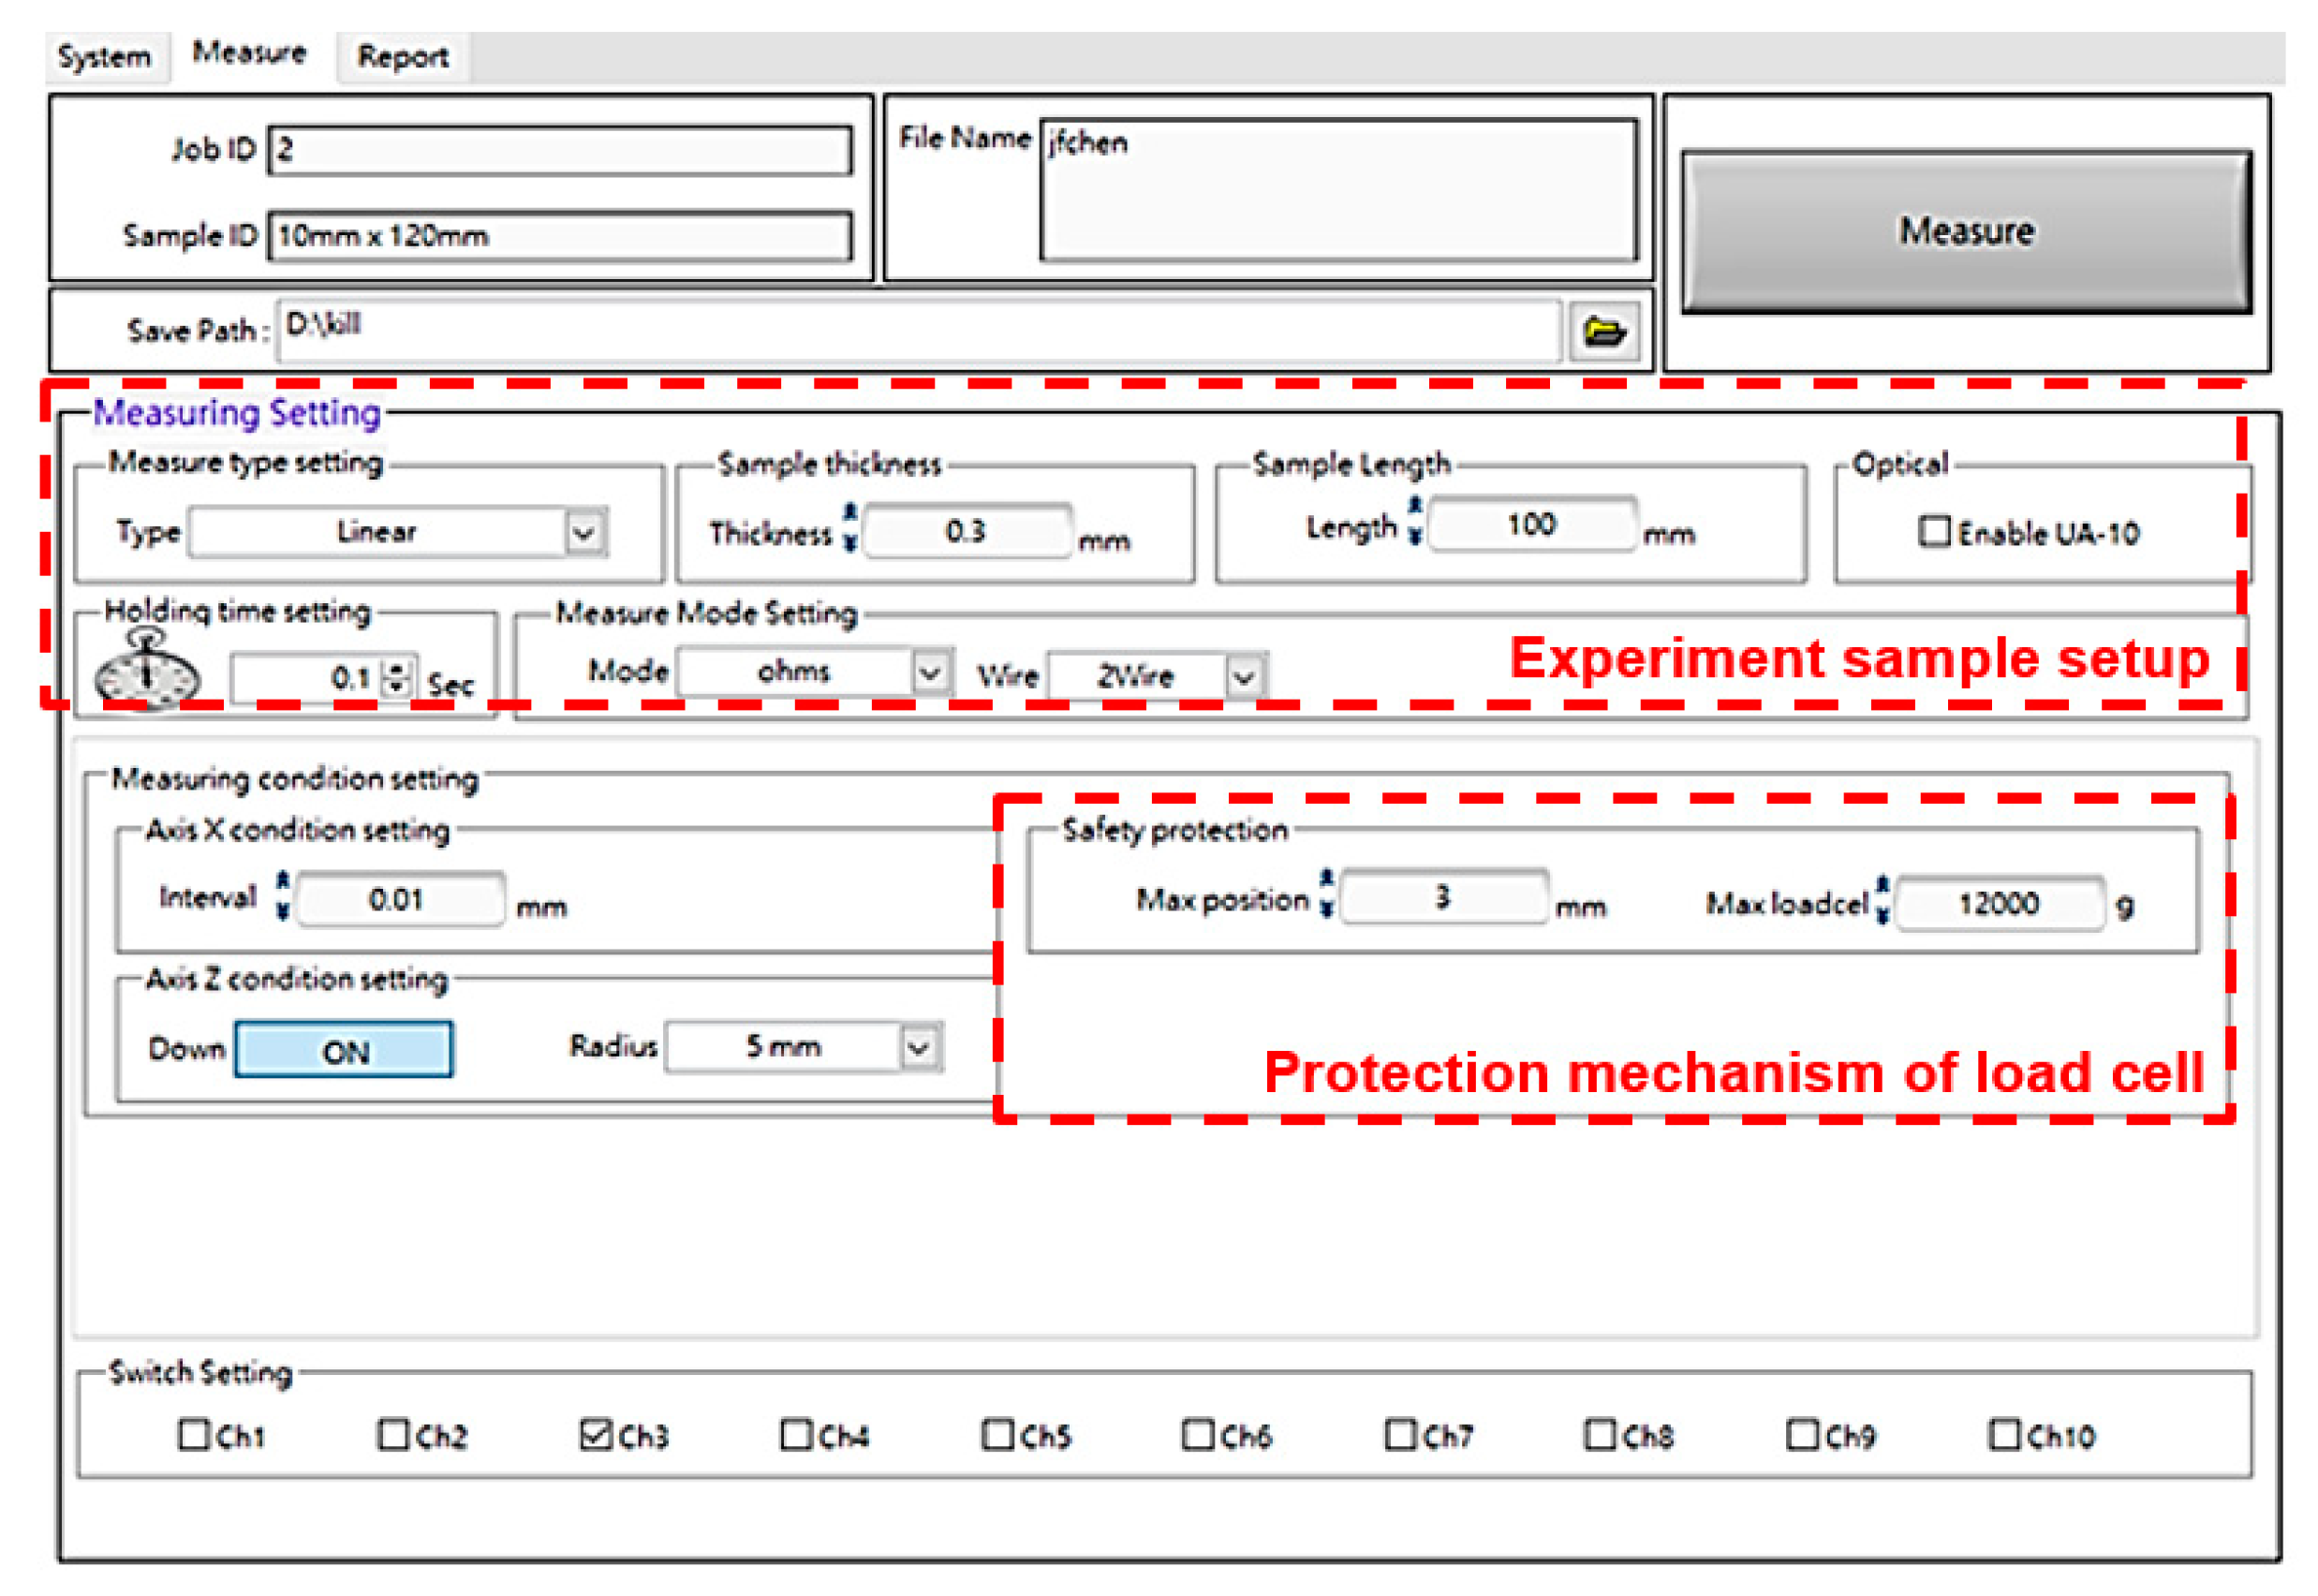The height and width of the screenshot is (1596, 2318).
Task: Click the Interval spinner arrows for Axis X
Action: (x=283, y=896)
